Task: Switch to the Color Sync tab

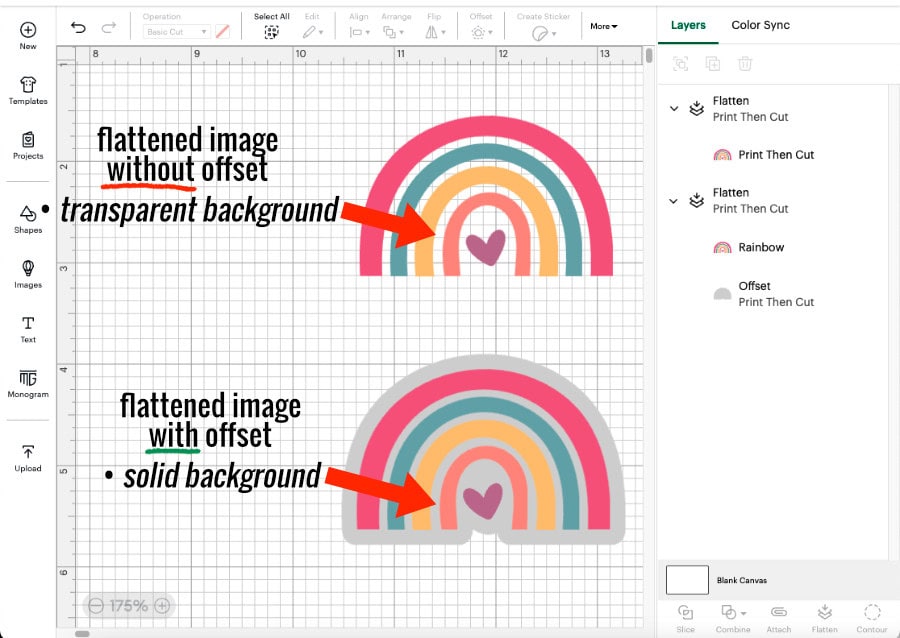Action: point(761,25)
